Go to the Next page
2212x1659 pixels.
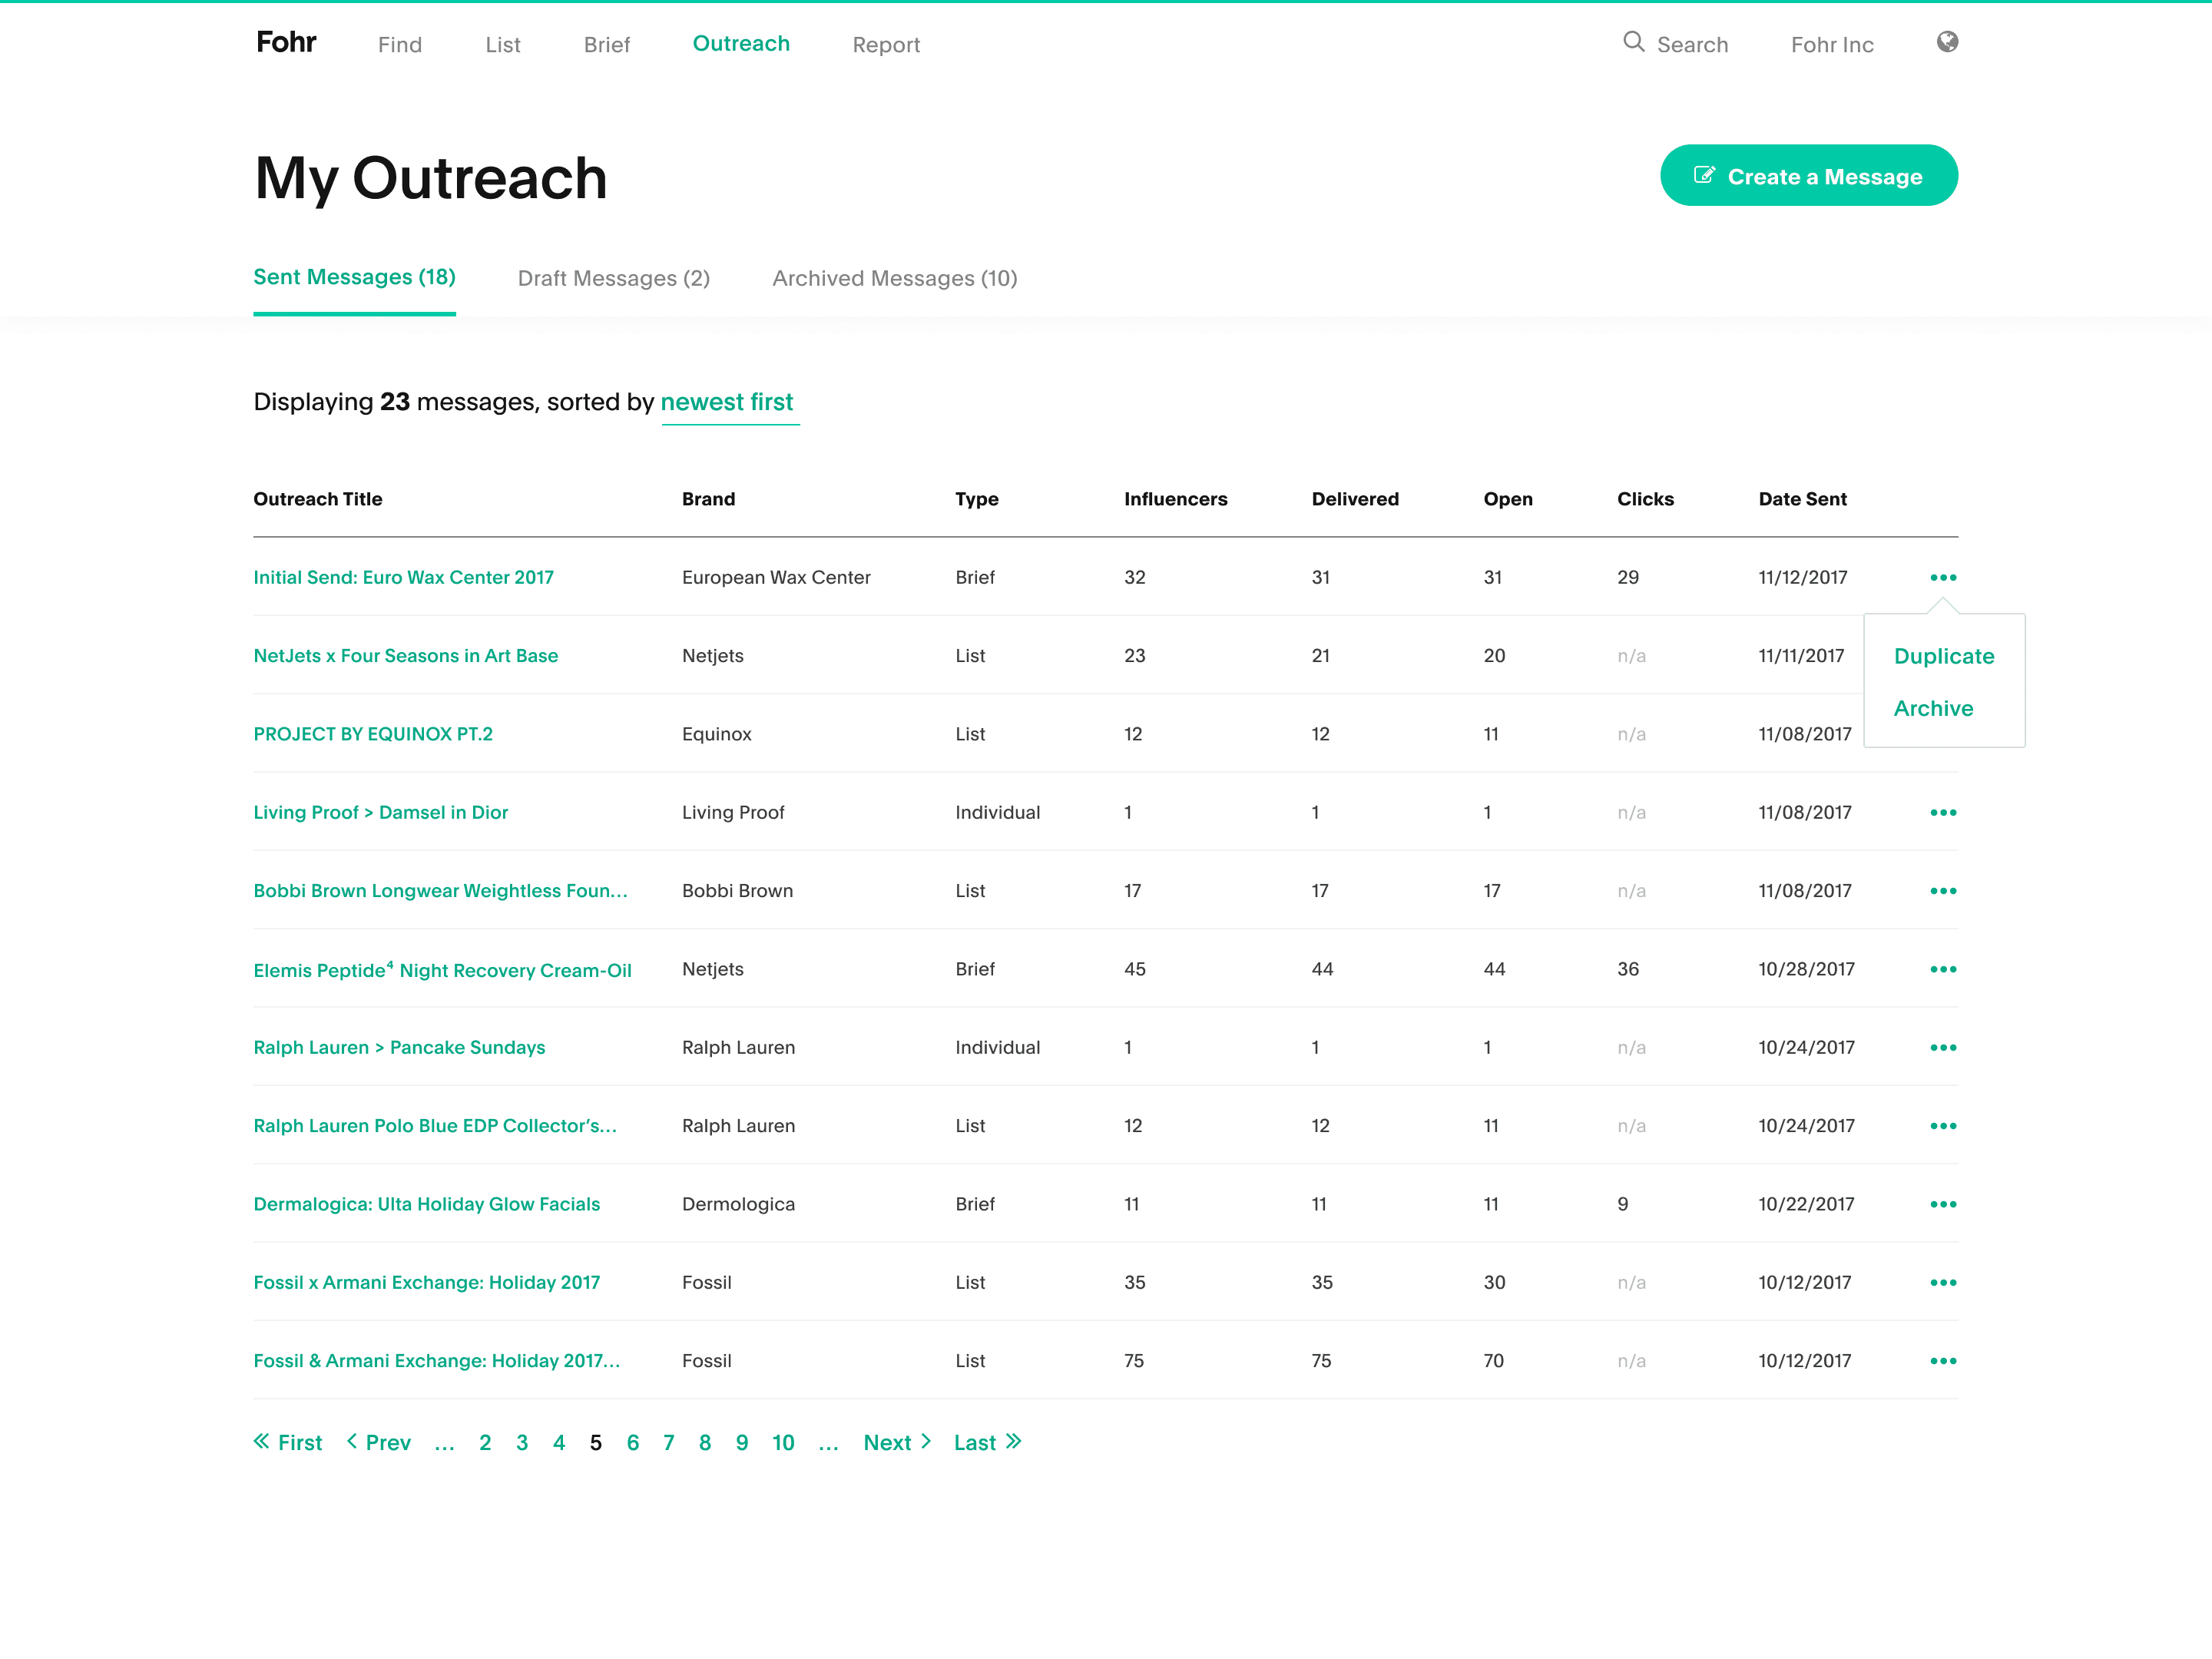pos(897,1443)
